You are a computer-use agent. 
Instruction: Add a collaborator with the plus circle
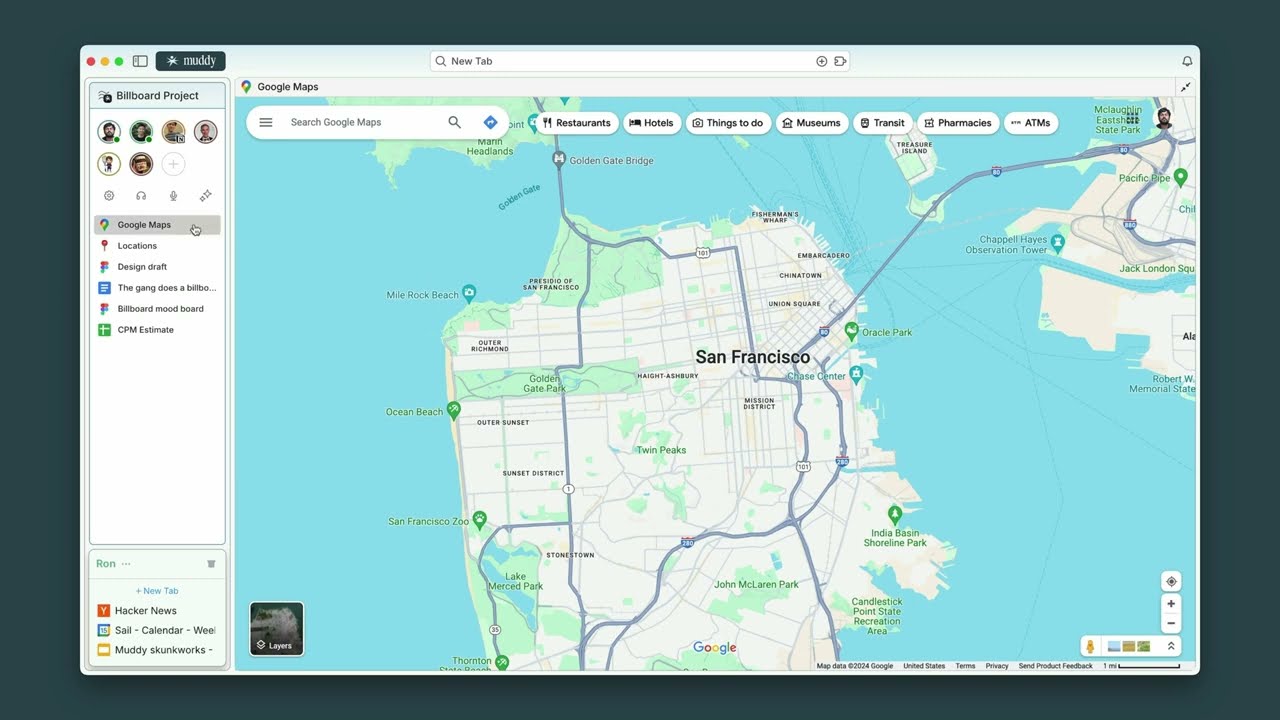[x=173, y=164]
